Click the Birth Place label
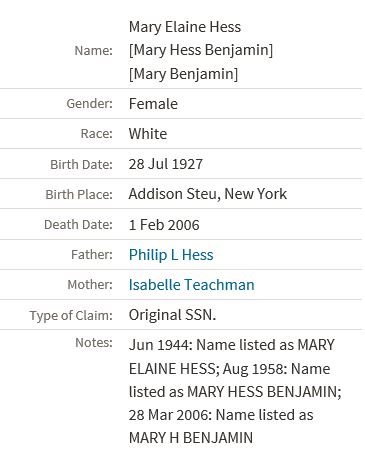The height and width of the screenshot is (457, 365). tap(79, 195)
